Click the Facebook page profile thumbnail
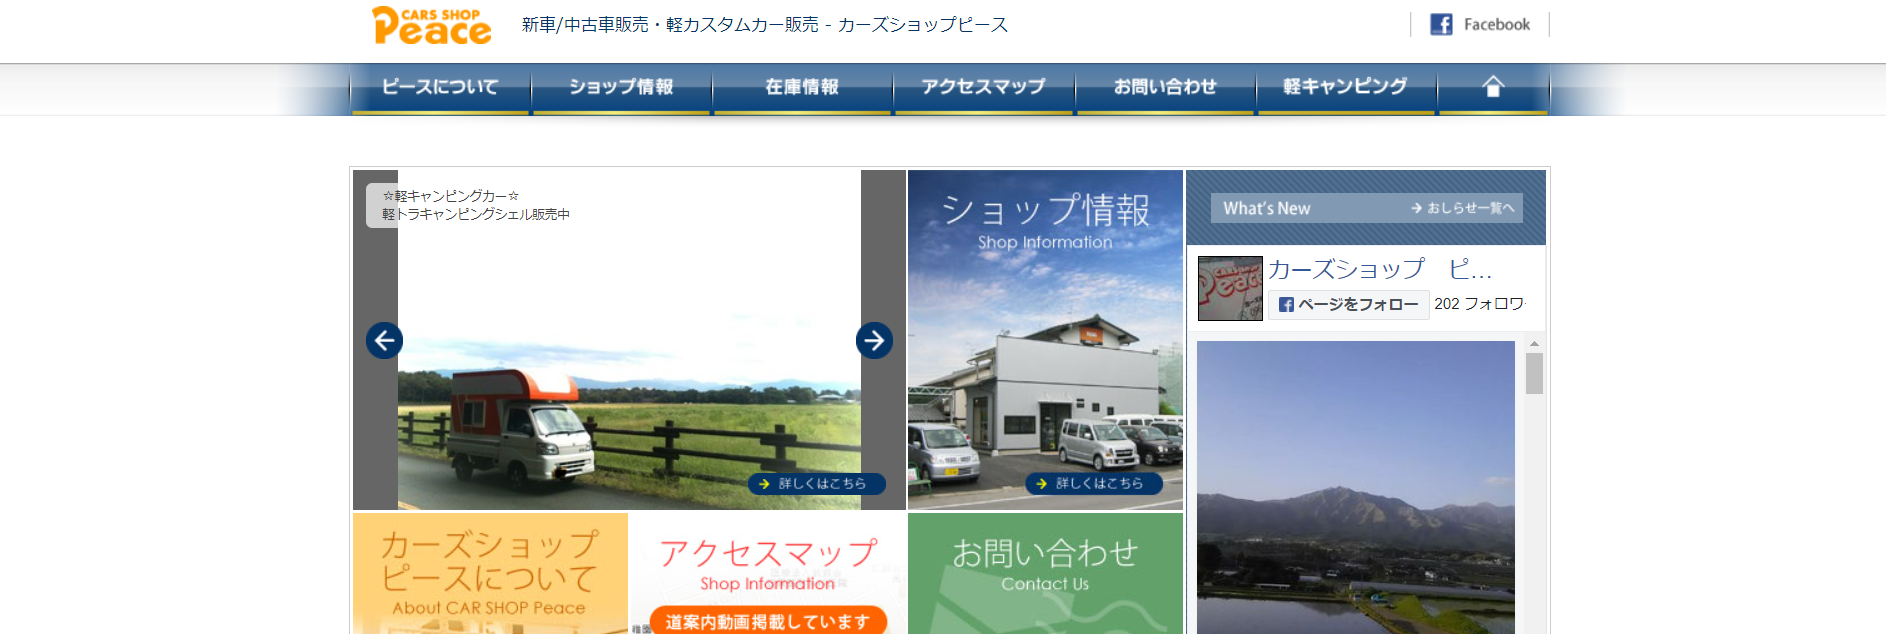The height and width of the screenshot is (634, 1886). click(x=1230, y=288)
